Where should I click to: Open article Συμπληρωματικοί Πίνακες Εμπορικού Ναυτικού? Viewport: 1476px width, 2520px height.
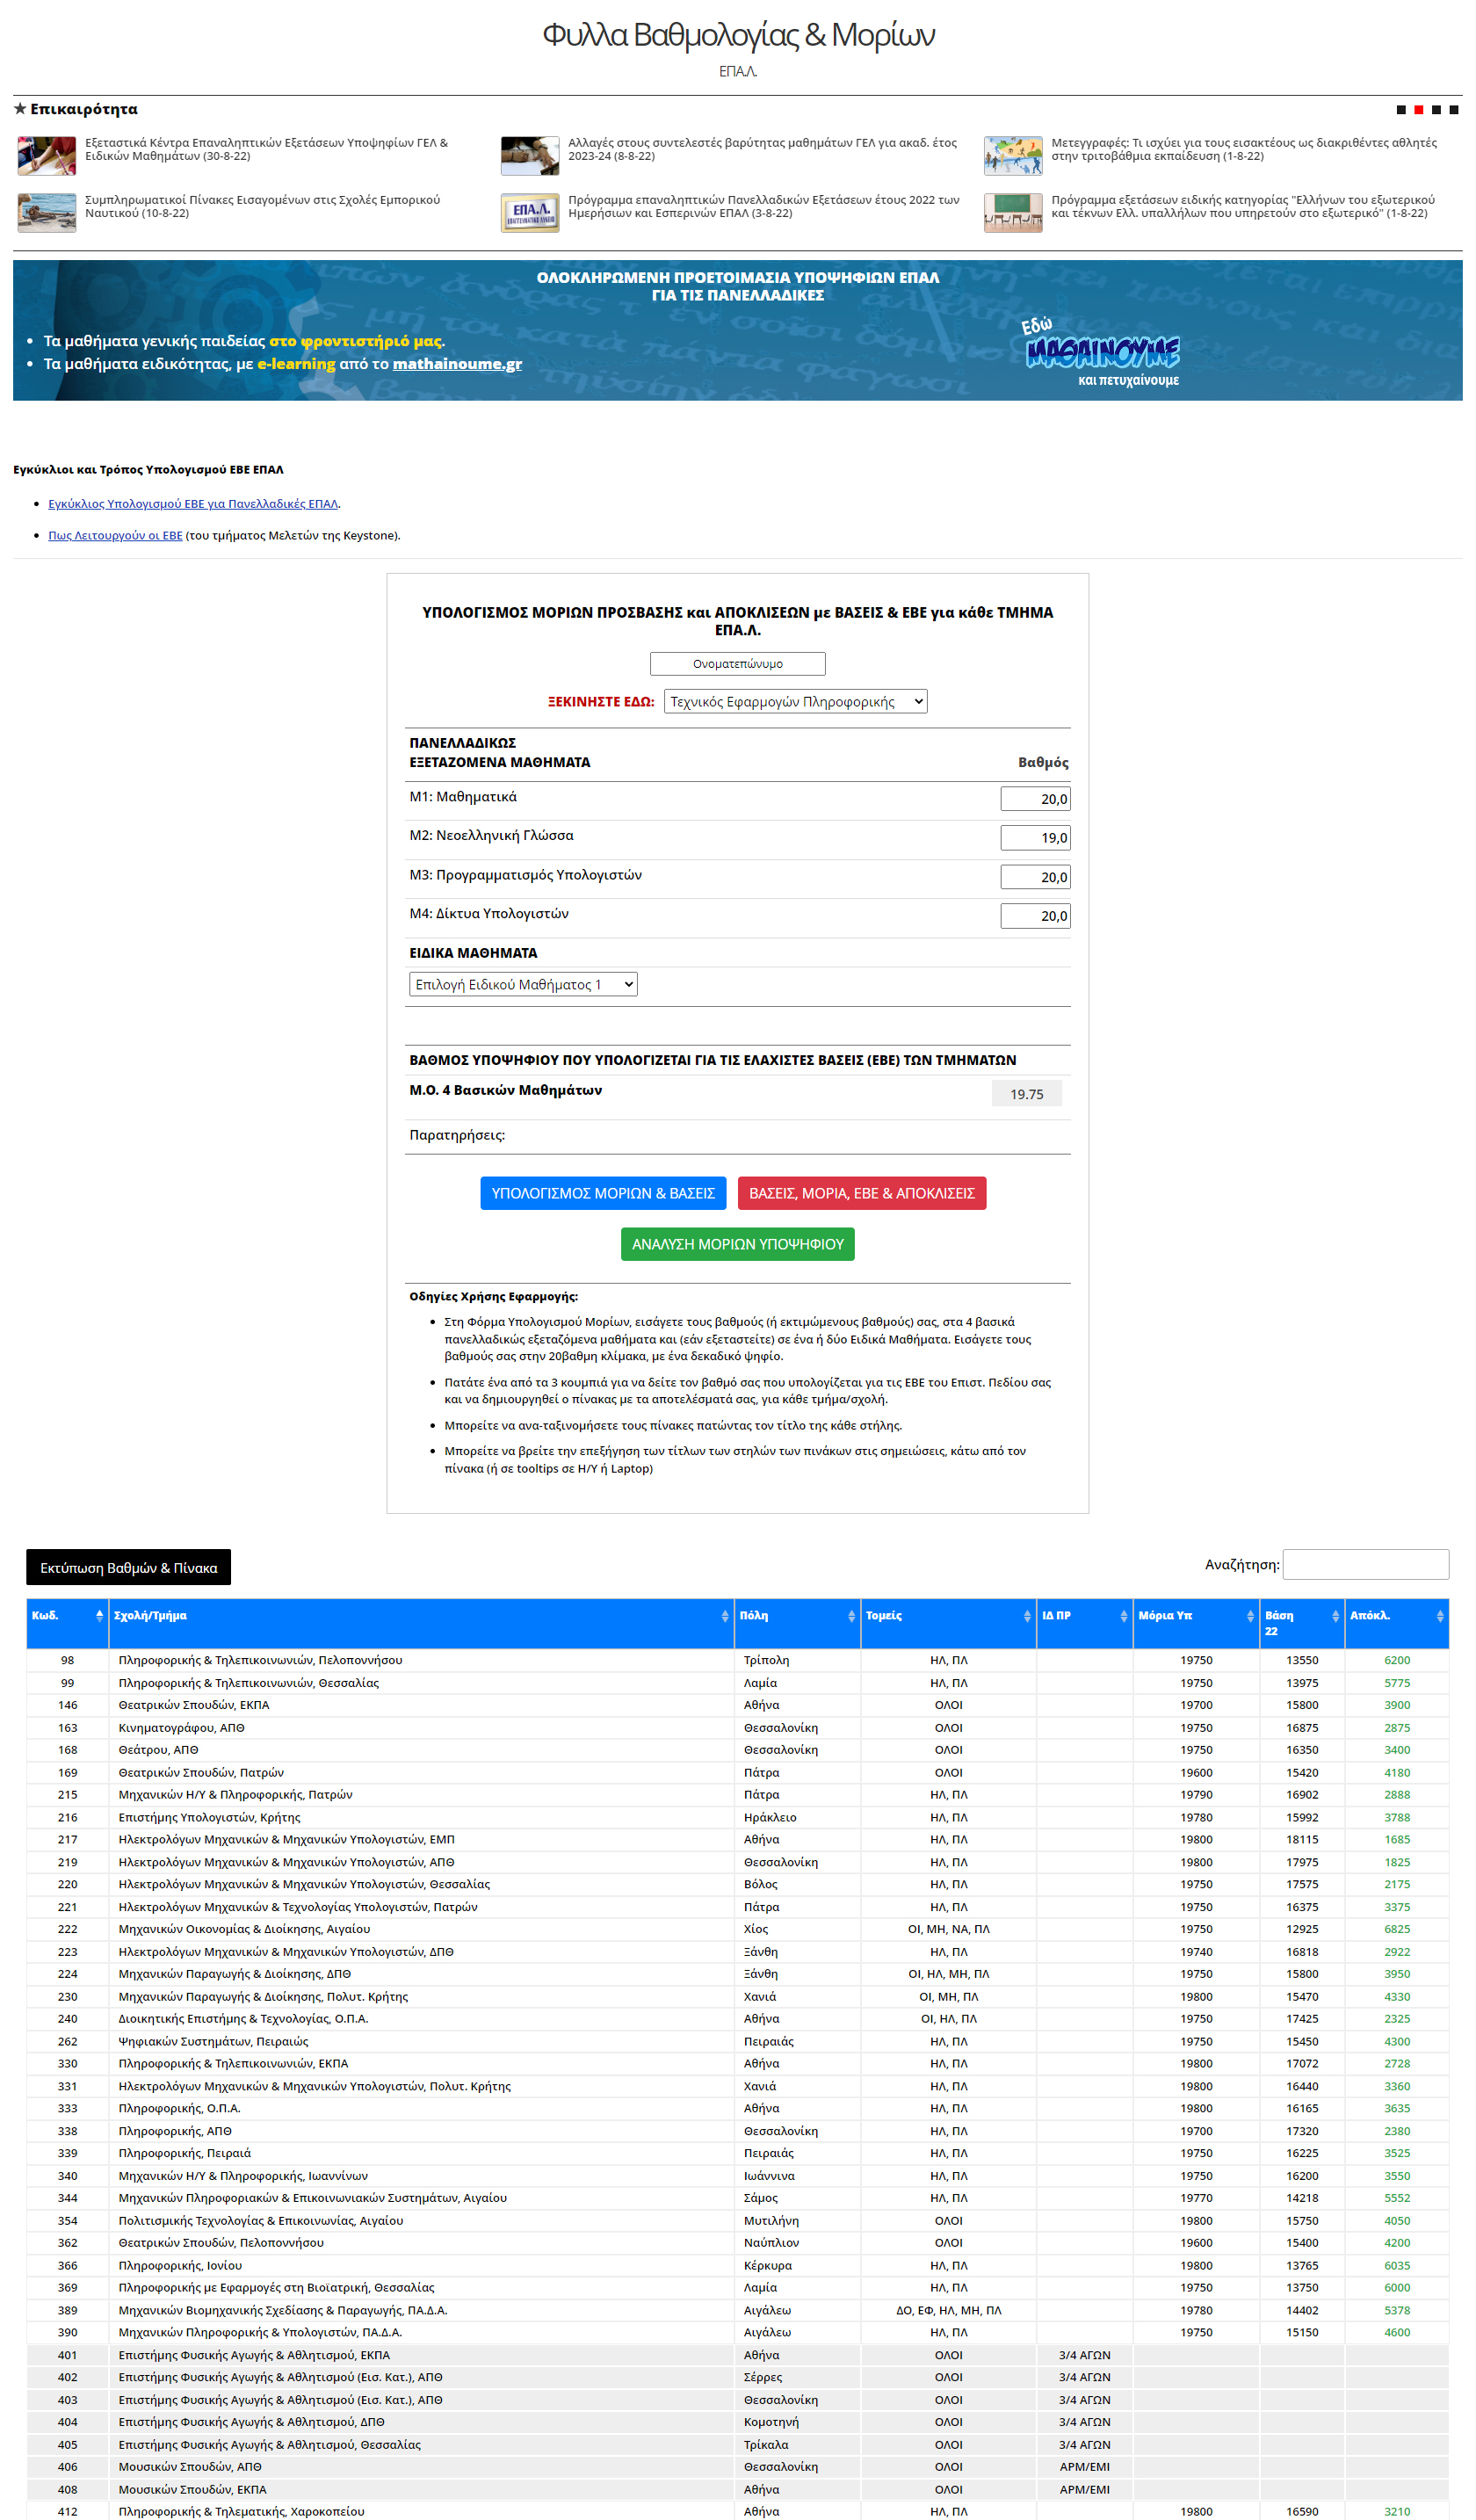pos(262,206)
